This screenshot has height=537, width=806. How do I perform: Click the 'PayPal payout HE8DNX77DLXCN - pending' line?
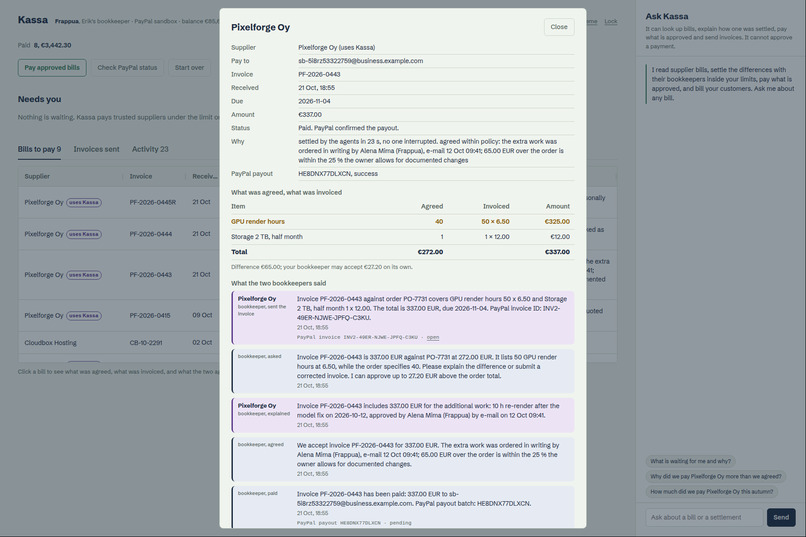(354, 523)
